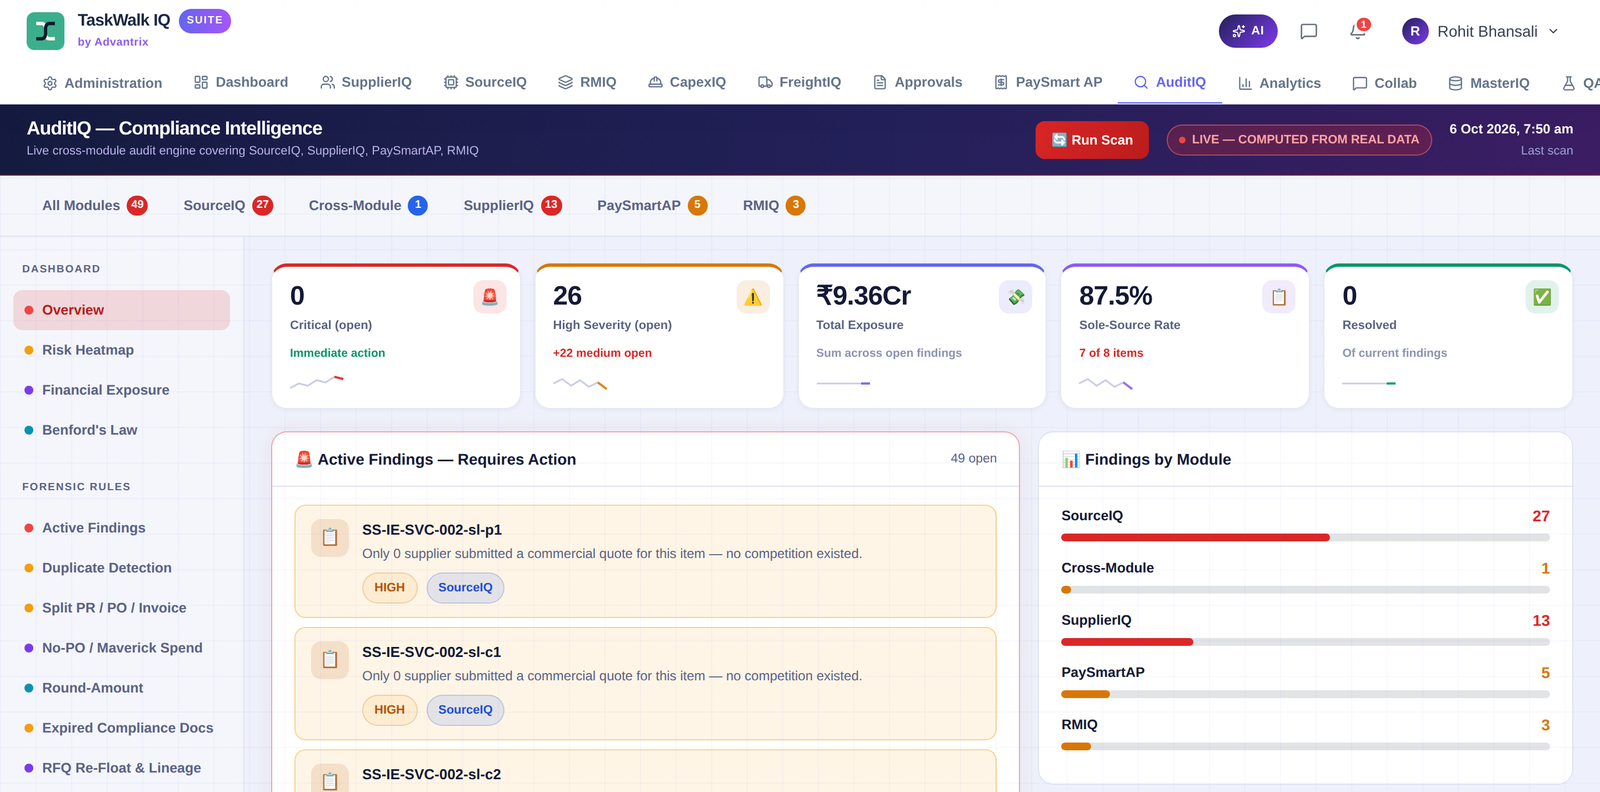The image size is (1600, 792).
Task: Select the AuditIQ nav tab
Action: 1170,83
